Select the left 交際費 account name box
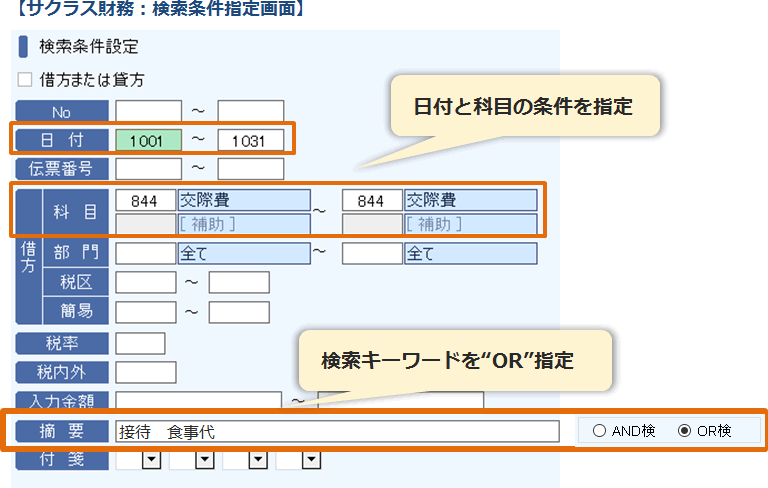 click(244, 200)
